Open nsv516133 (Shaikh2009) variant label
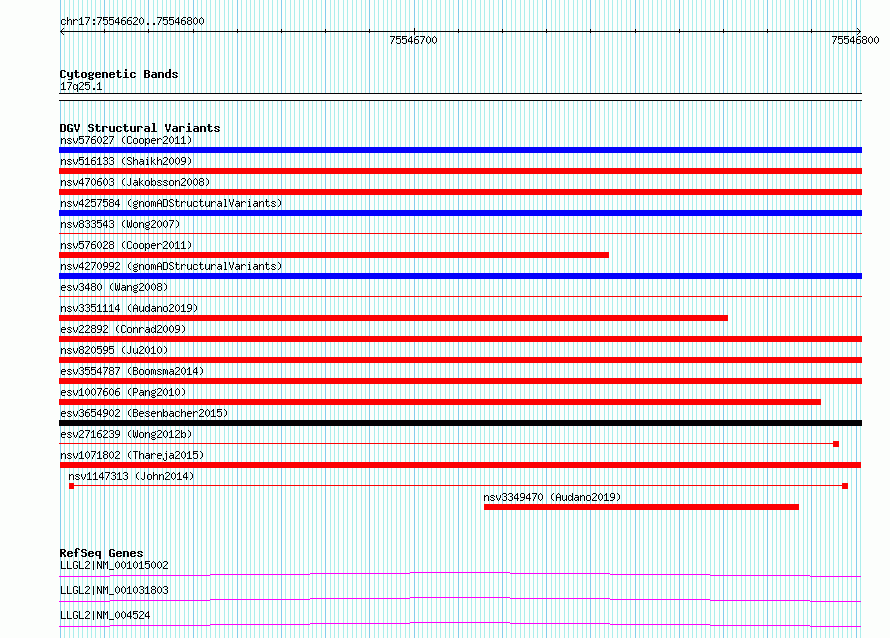This screenshot has height=638, width=890. 126,161
